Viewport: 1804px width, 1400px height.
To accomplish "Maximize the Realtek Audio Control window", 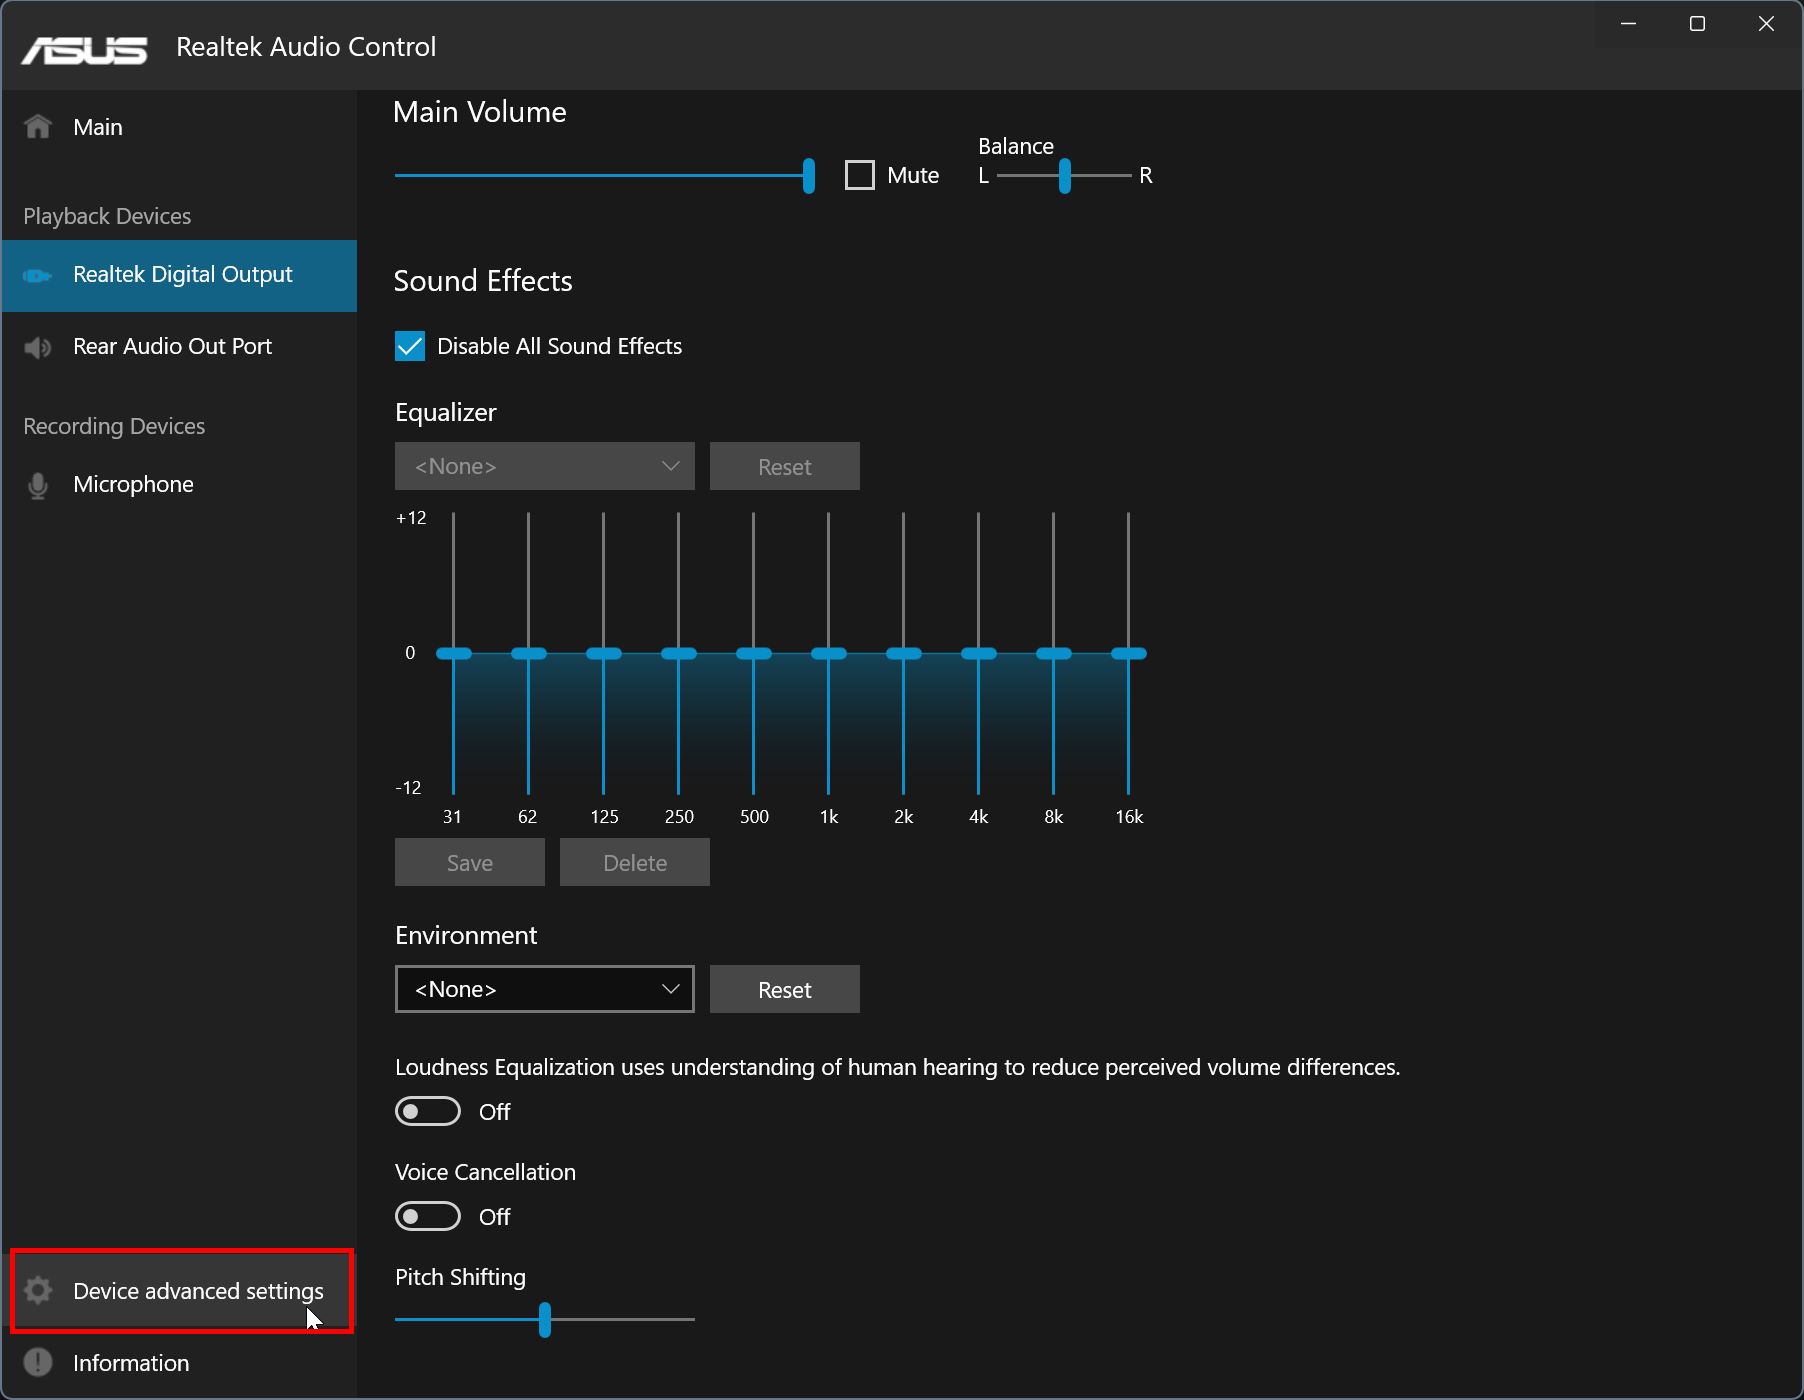I will [x=1697, y=24].
